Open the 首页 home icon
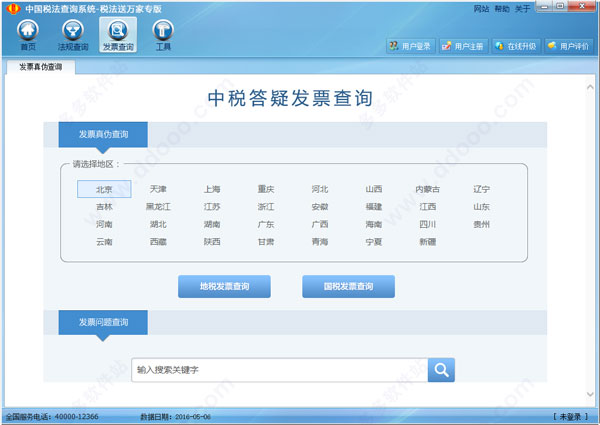The width and height of the screenshot is (600, 425). [28, 35]
